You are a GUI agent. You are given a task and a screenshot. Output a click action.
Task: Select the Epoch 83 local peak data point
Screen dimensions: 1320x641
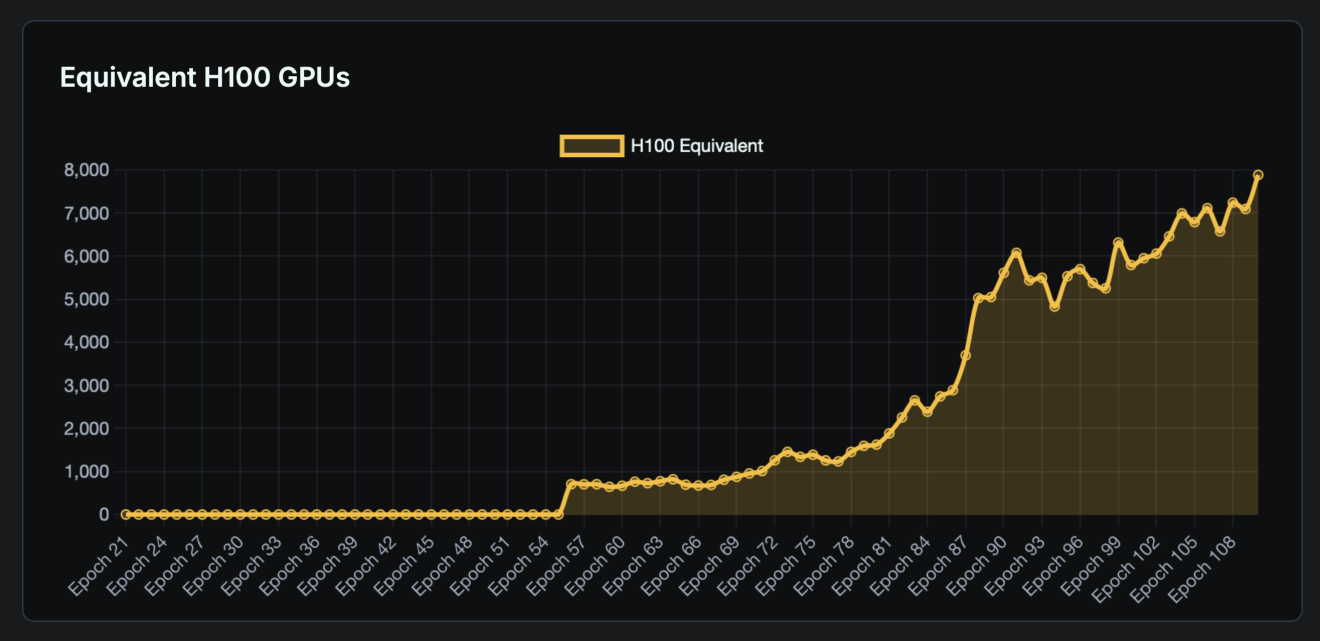(914, 400)
